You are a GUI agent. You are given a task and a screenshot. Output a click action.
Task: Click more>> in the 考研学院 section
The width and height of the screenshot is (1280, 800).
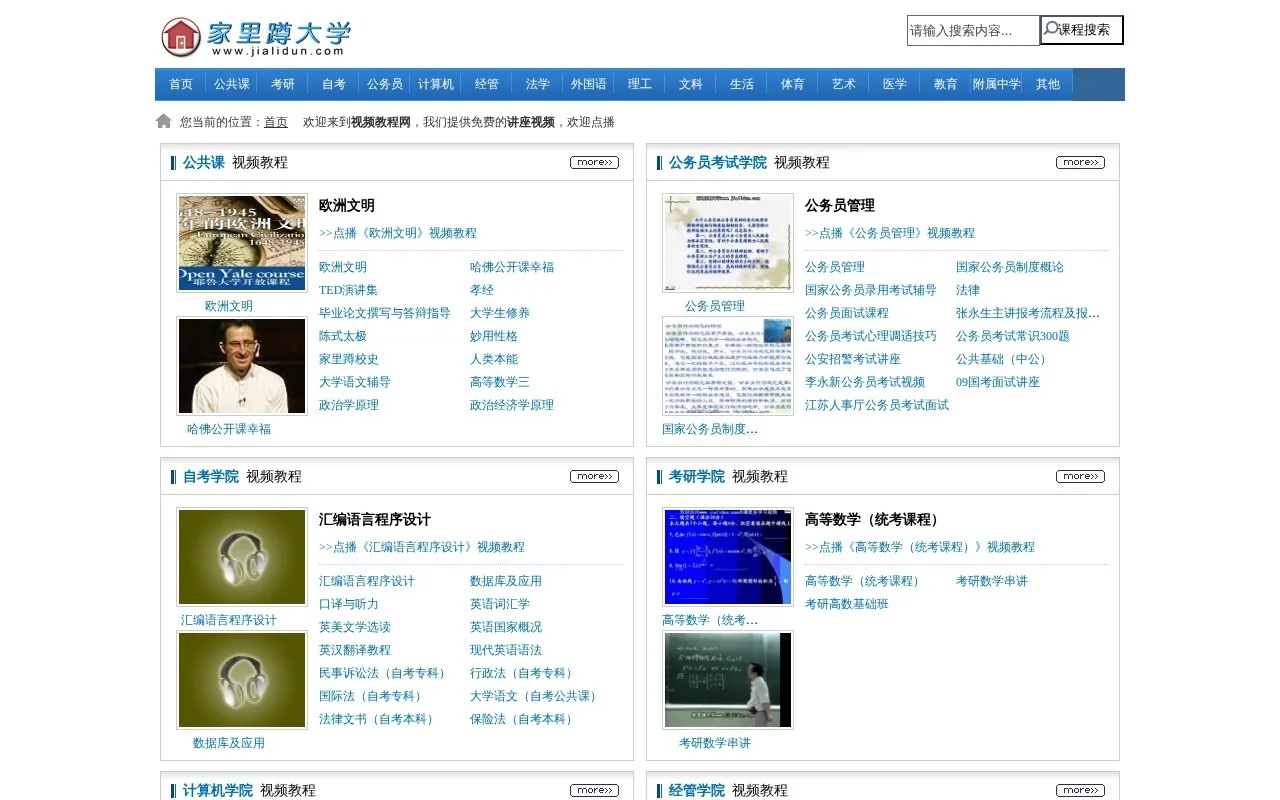click(1080, 476)
